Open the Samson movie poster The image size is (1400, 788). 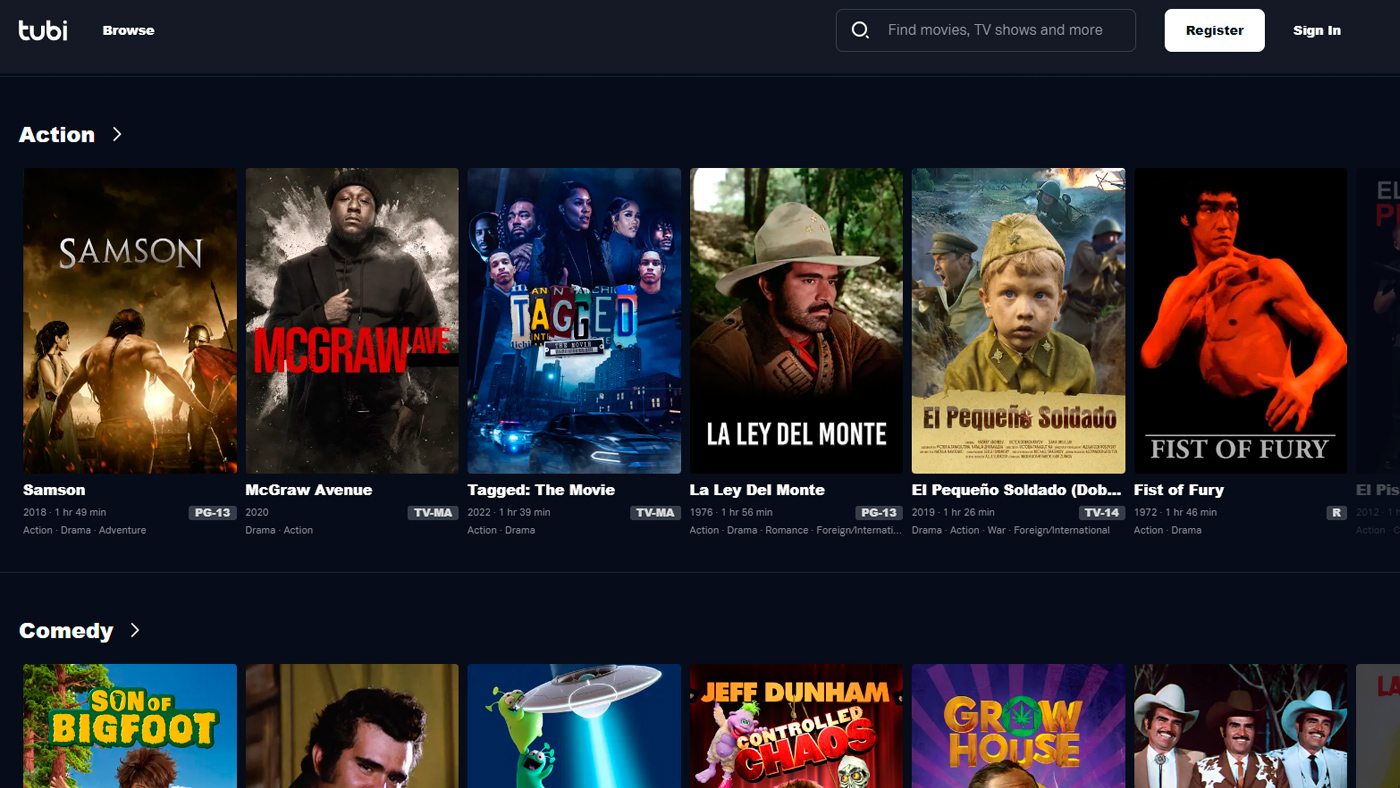(130, 320)
